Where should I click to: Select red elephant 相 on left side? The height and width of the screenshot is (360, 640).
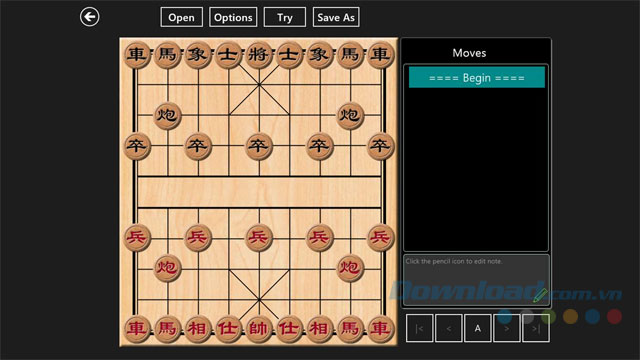(x=198, y=329)
